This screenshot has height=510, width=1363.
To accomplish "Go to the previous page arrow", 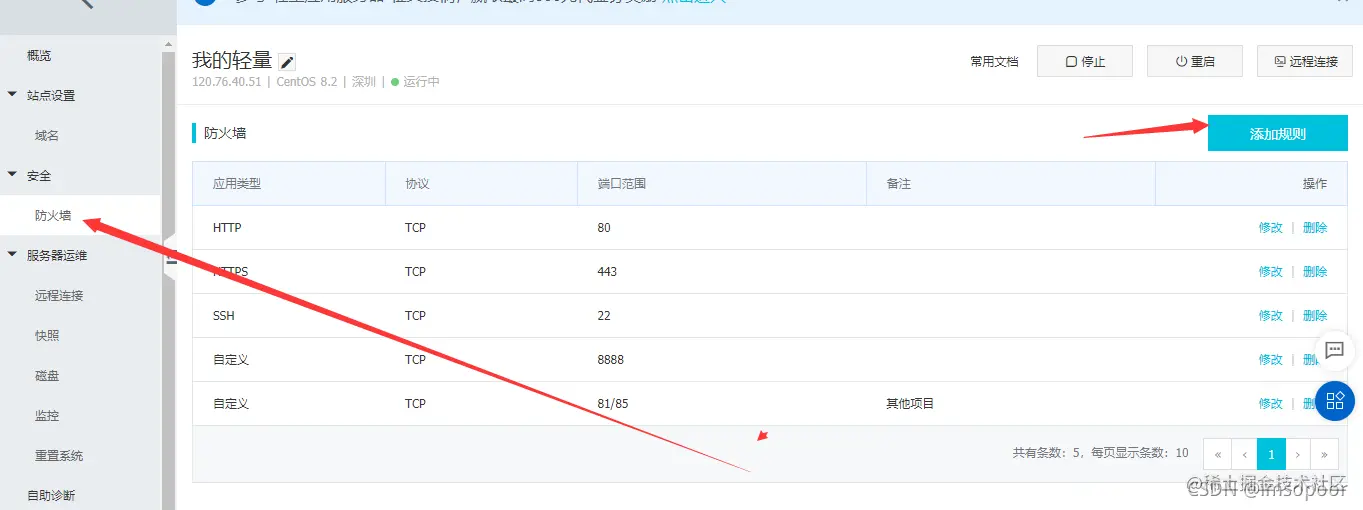I will pos(1244,453).
